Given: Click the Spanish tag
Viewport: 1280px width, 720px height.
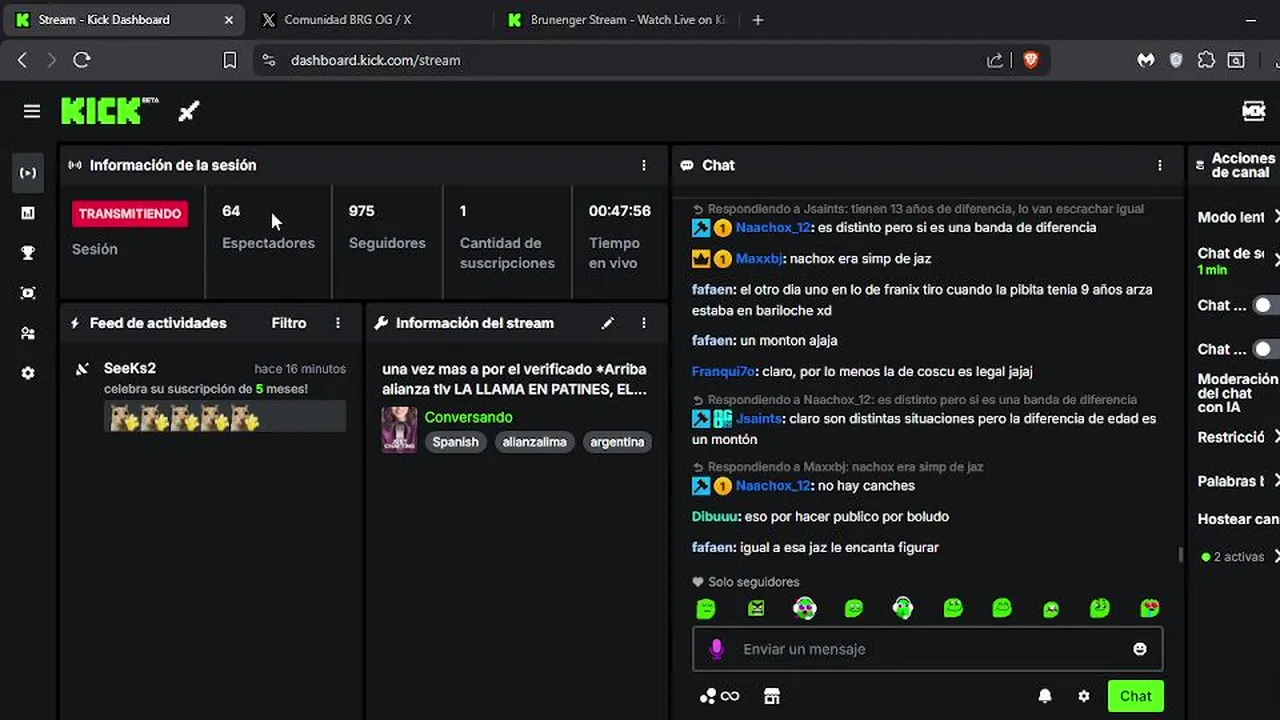Looking at the screenshot, I should click(456, 442).
